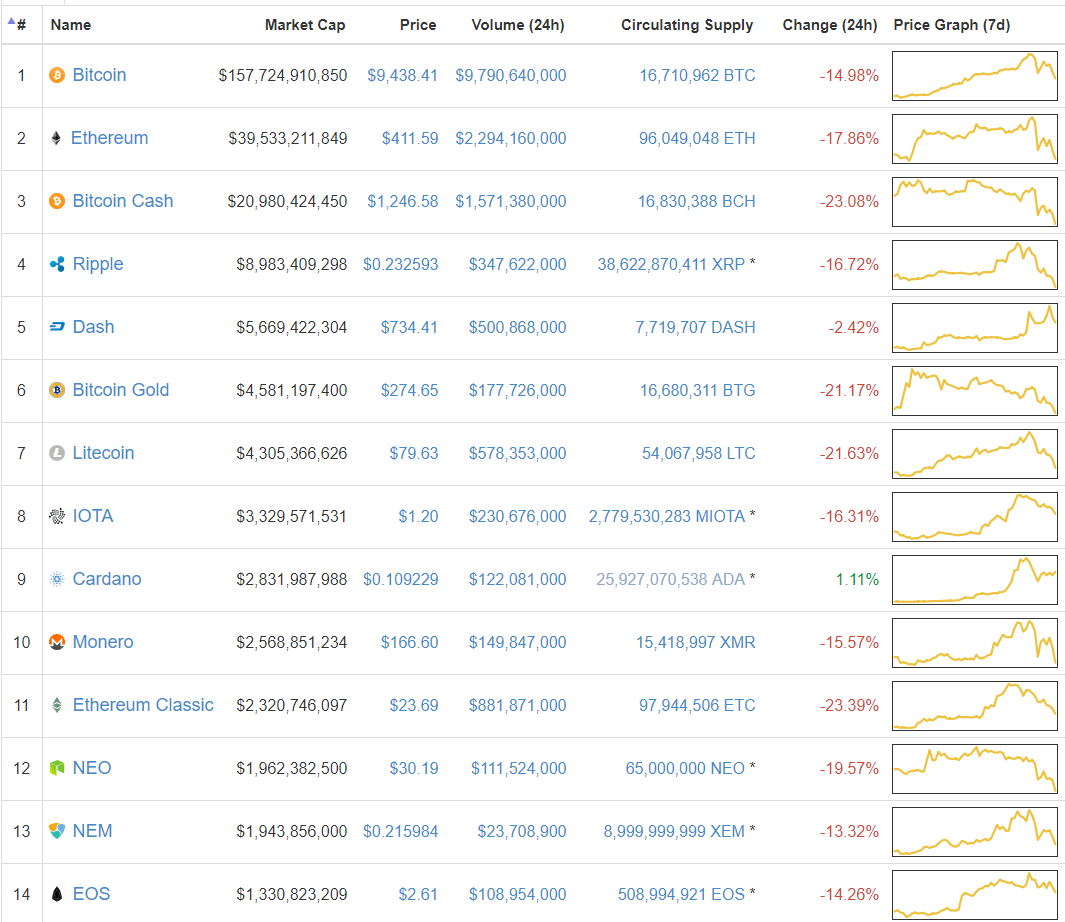Sort by Circulating Supply column header
Image resolution: width=1065 pixels, height=922 pixels.
point(687,25)
